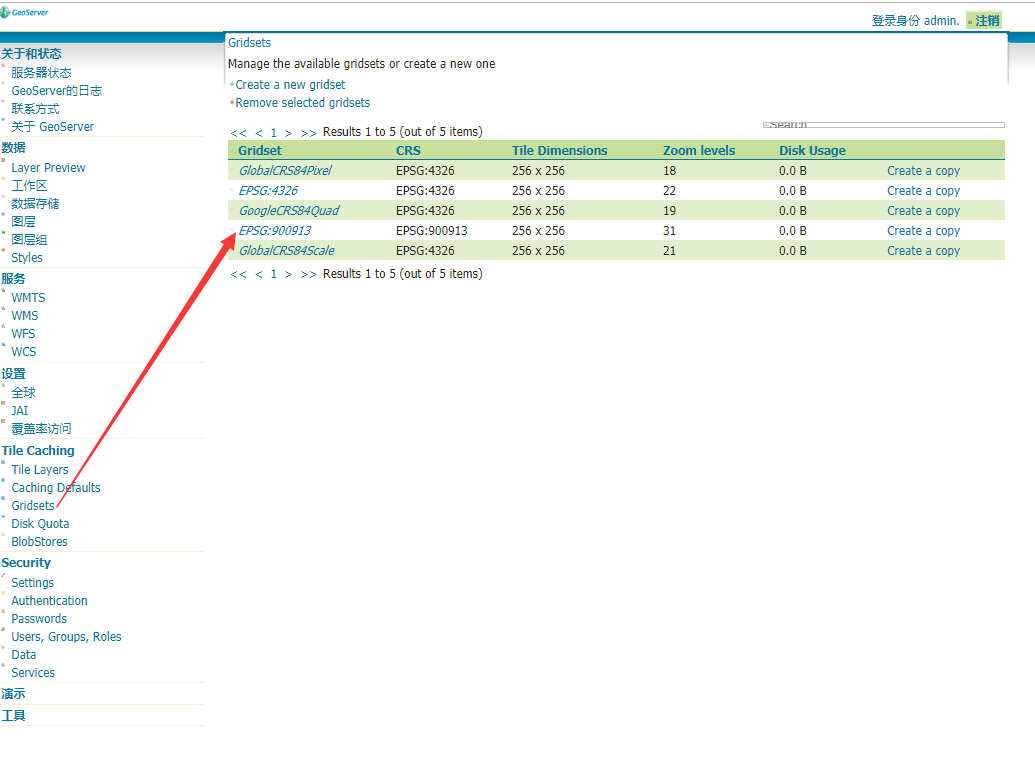The width and height of the screenshot is (1035, 757).
Task: Open the Create a new gridset link
Action: coord(290,85)
